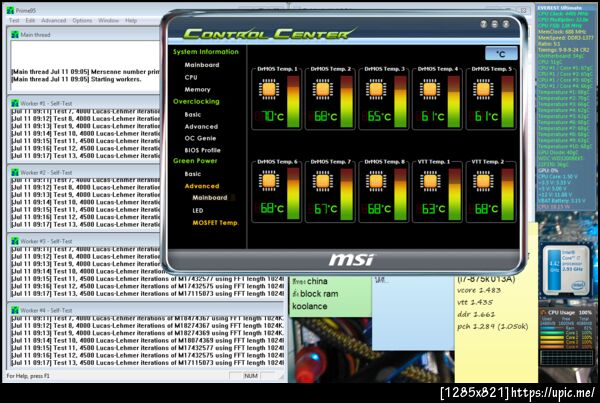Click the CPU Usage gadget

tap(567, 336)
